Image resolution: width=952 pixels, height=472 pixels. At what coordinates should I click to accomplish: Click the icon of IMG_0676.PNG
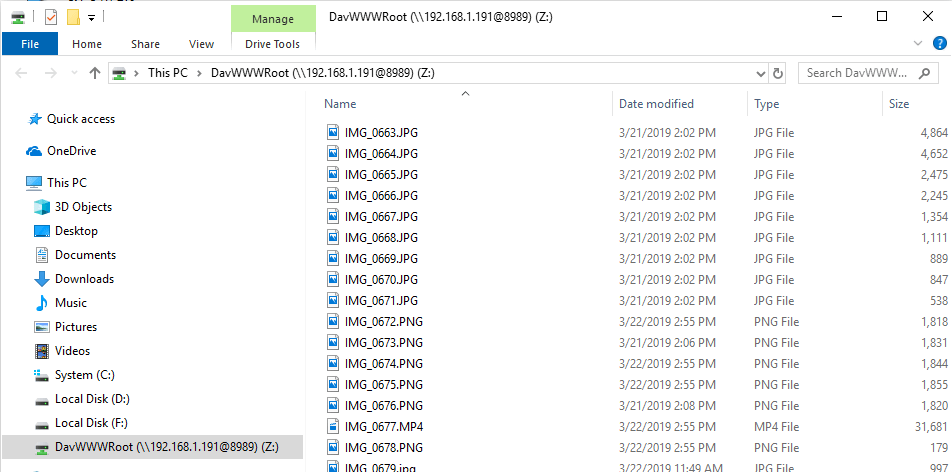332,405
